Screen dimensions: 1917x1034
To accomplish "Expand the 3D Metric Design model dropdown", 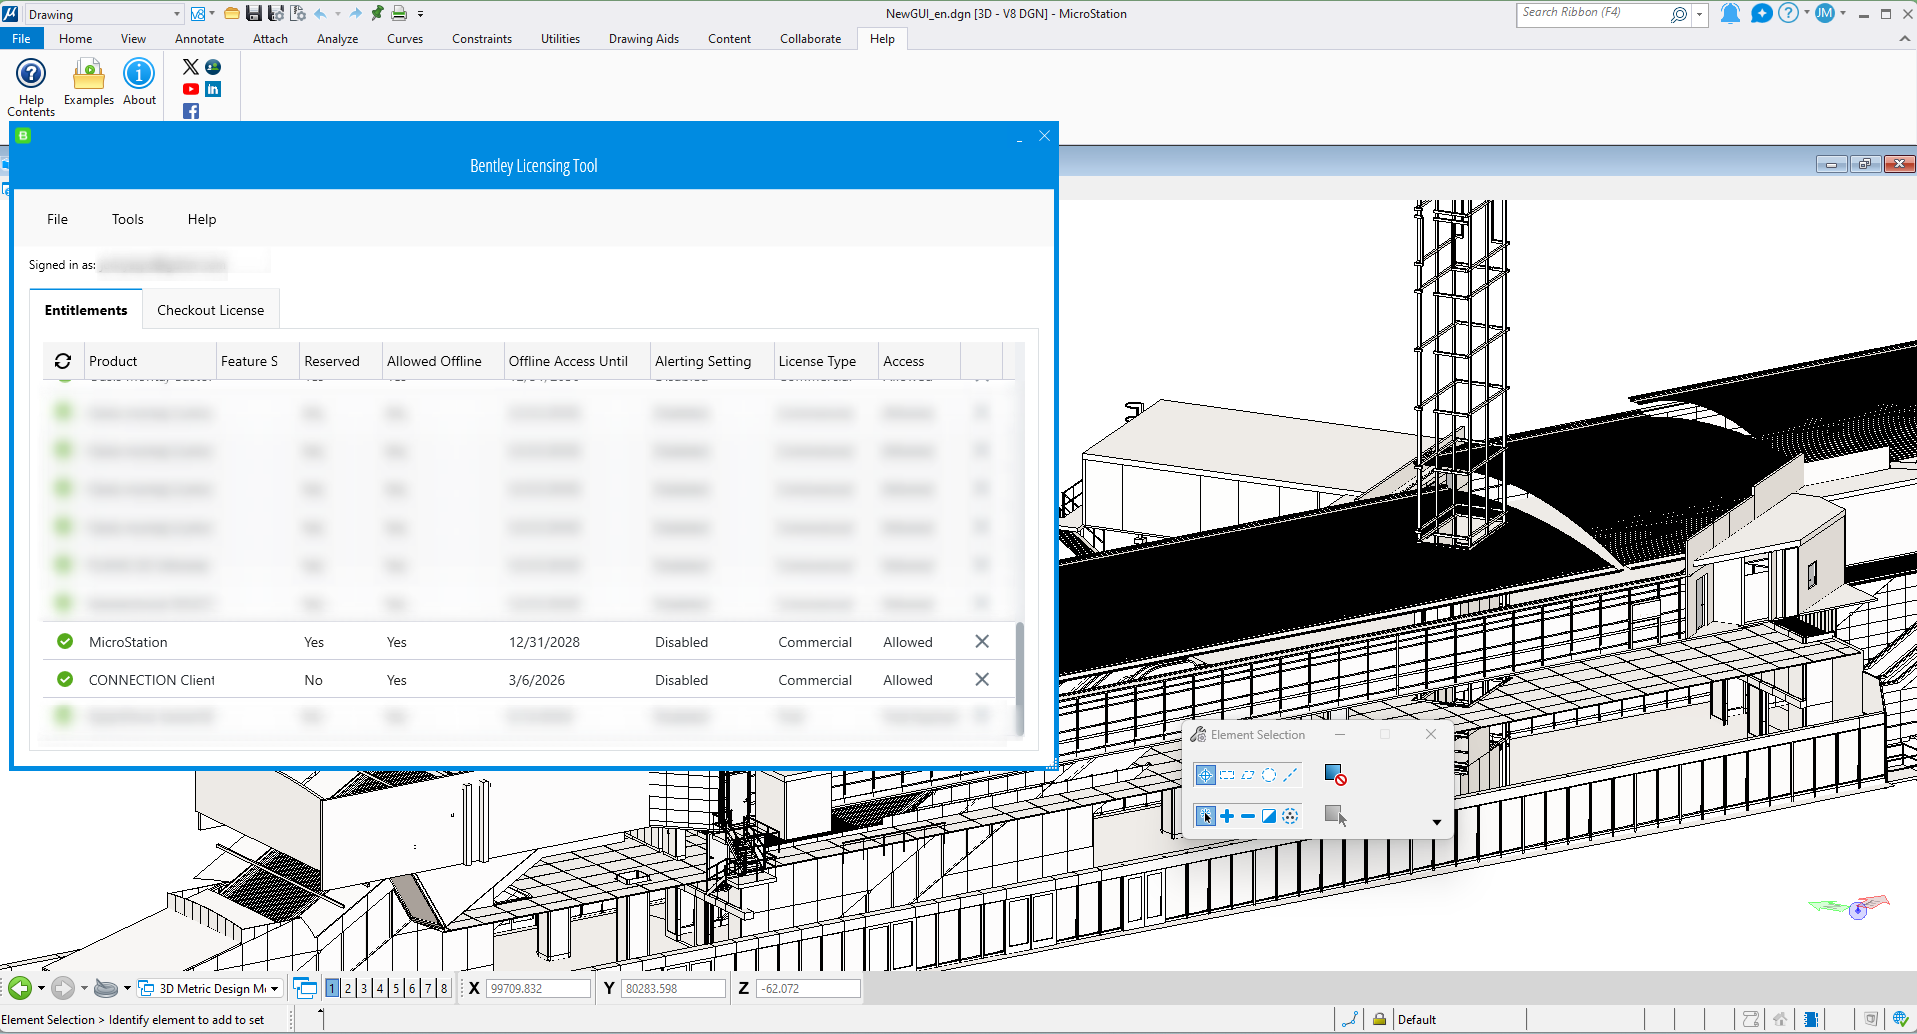I will point(274,989).
